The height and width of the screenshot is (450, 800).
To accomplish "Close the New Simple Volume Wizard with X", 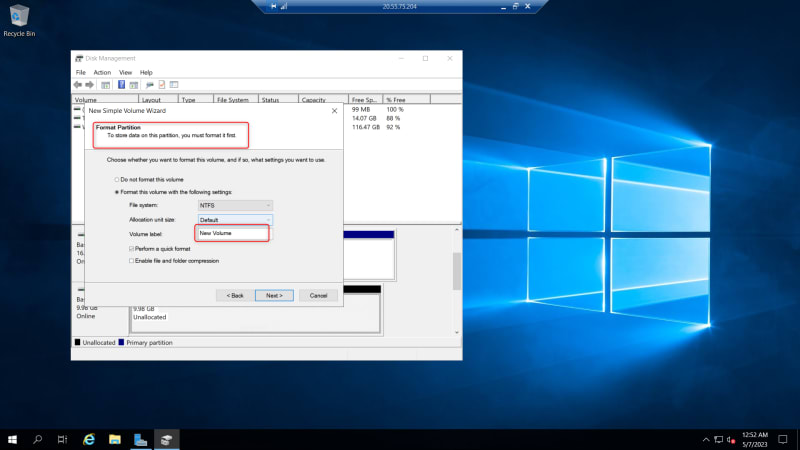I will click(x=334, y=111).
